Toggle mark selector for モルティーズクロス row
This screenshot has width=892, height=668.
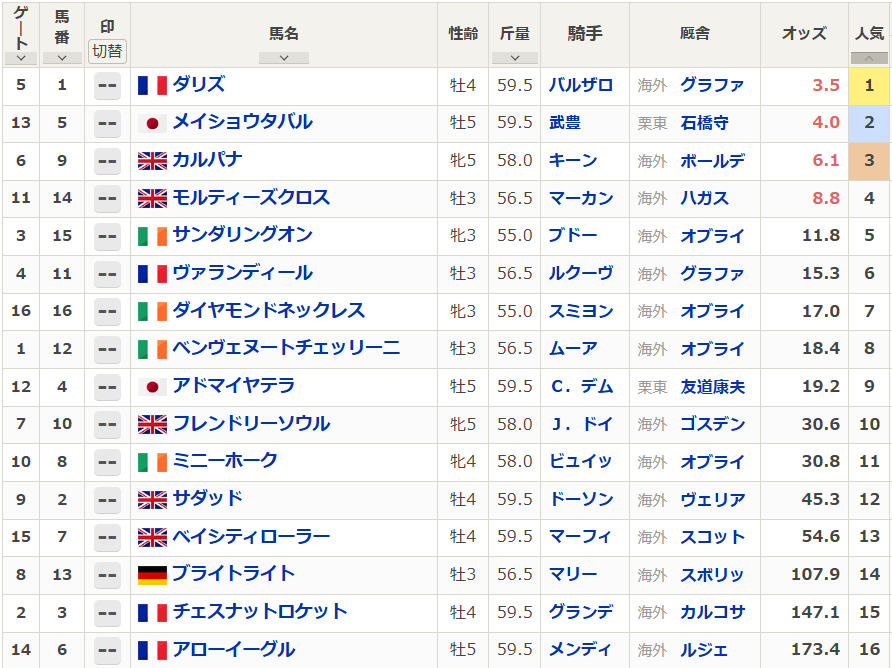[x=107, y=199]
